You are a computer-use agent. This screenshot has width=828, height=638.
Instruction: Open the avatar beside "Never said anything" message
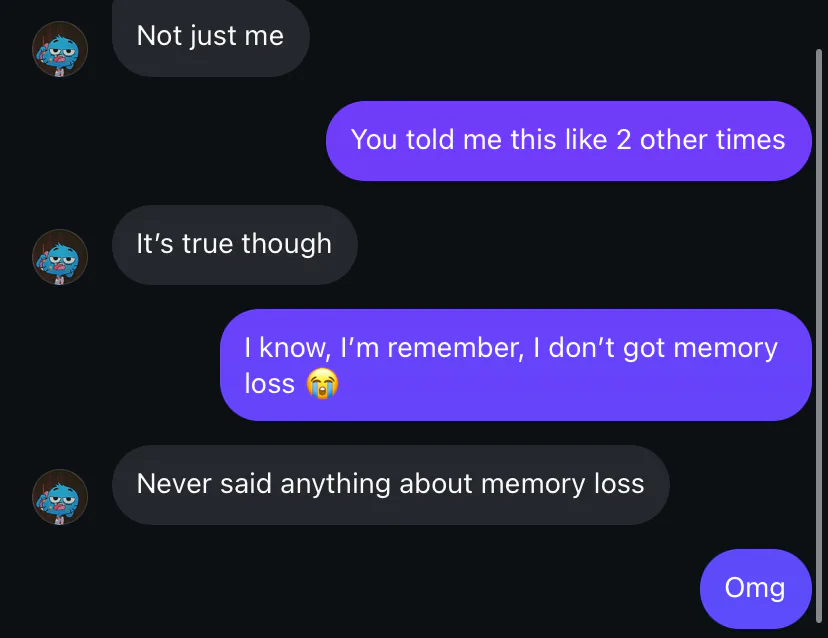pyautogui.click(x=60, y=497)
